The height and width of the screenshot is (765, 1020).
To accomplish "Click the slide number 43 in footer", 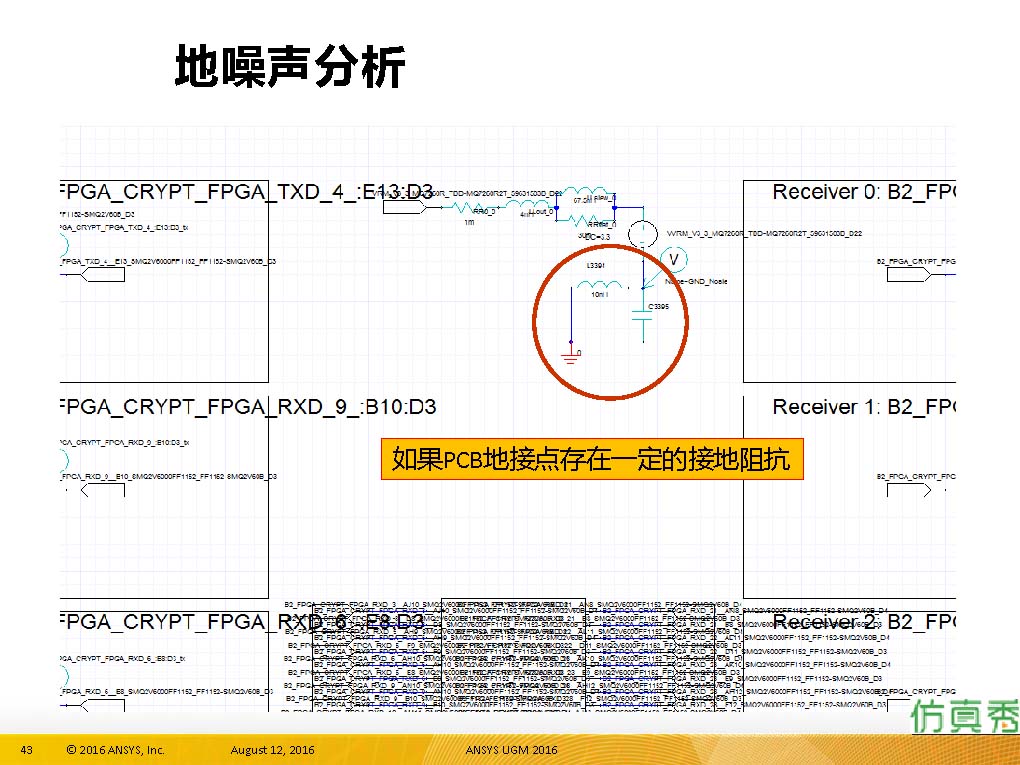I will (27, 750).
